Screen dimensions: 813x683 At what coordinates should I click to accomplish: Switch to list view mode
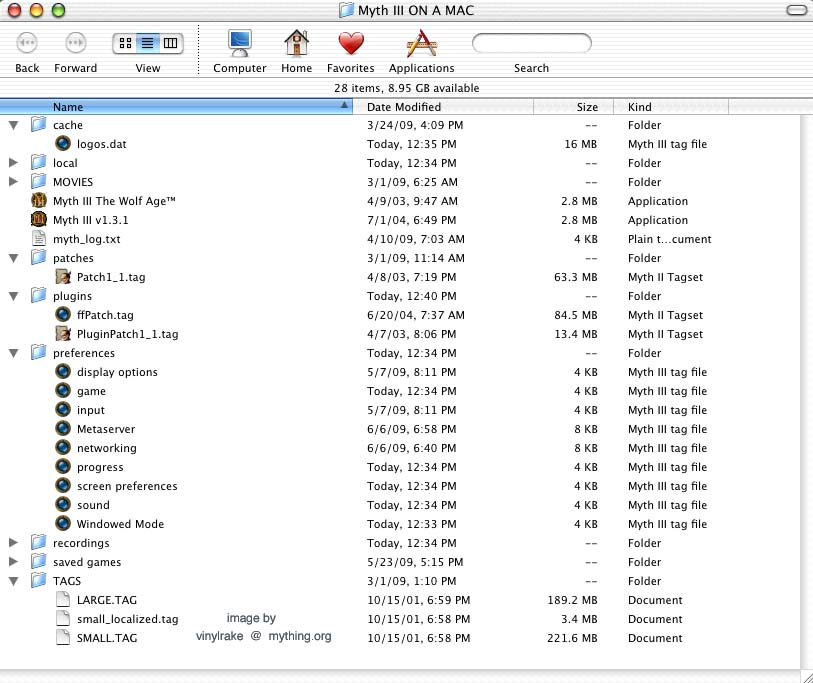click(x=148, y=43)
